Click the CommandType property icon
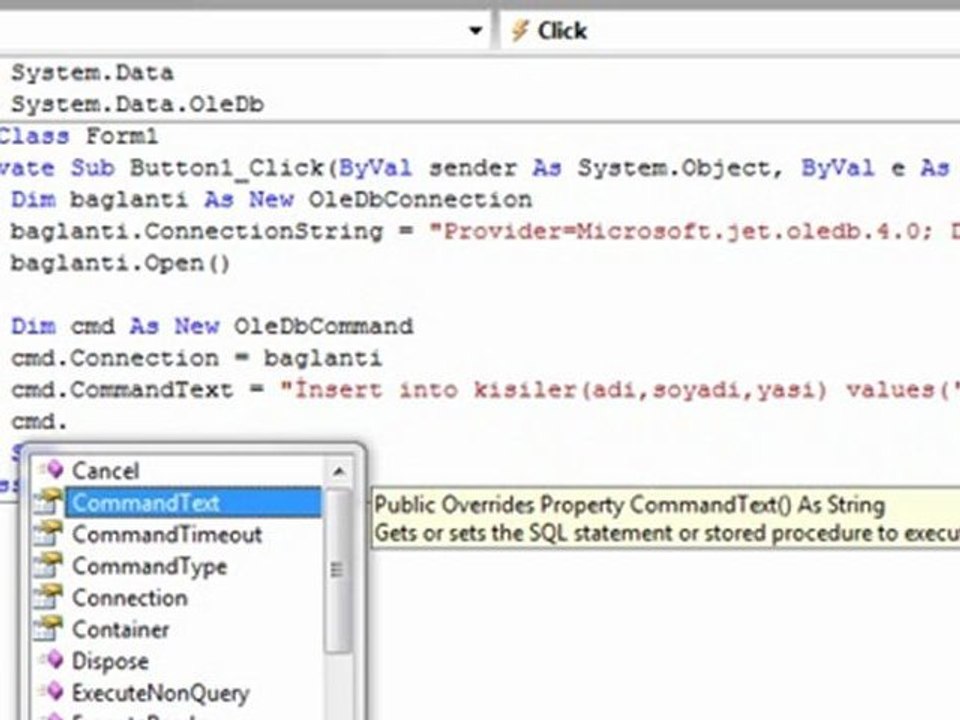 coord(48,565)
